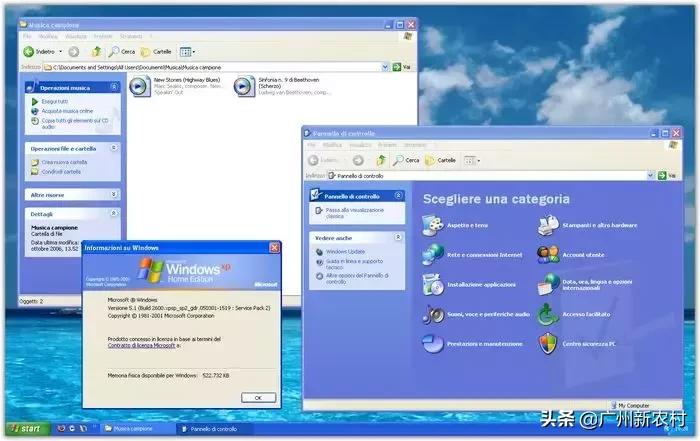Switch to Pannello di controllo taskbar button
The height and width of the screenshot is (441, 700).
(x=213, y=429)
